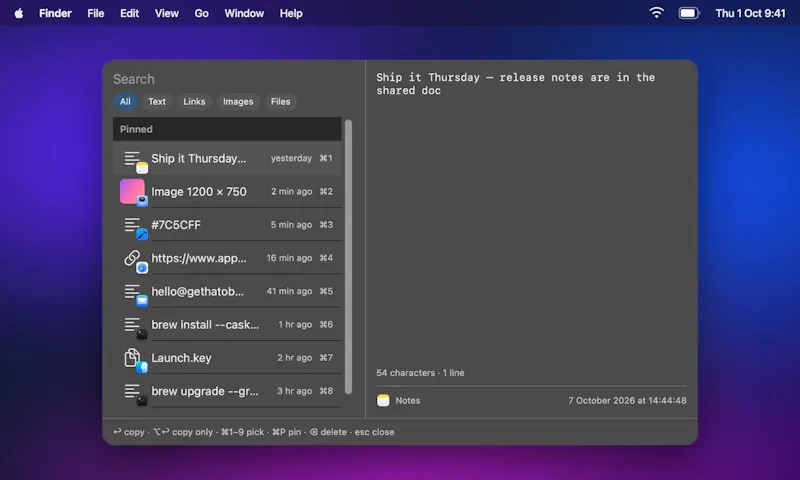Click the 7 October 2026 timestamp
The width and height of the screenshot is (800, 480).
[627, 400]
